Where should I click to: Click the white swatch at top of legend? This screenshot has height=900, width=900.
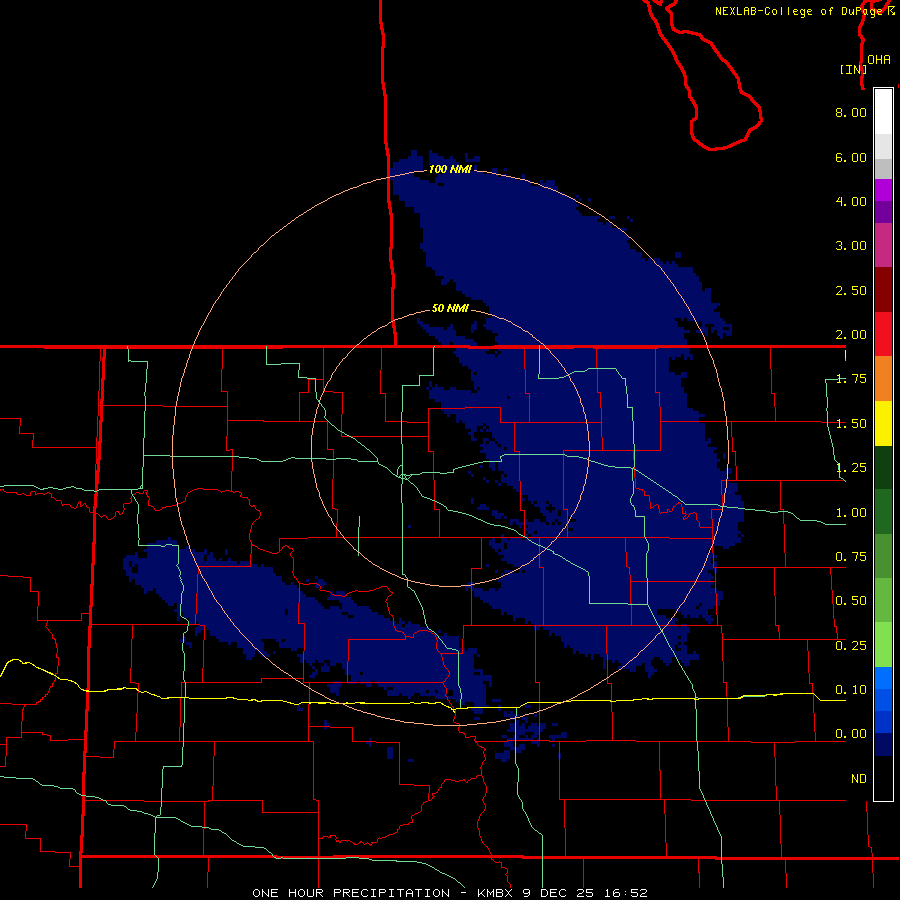tap(883, 111)
